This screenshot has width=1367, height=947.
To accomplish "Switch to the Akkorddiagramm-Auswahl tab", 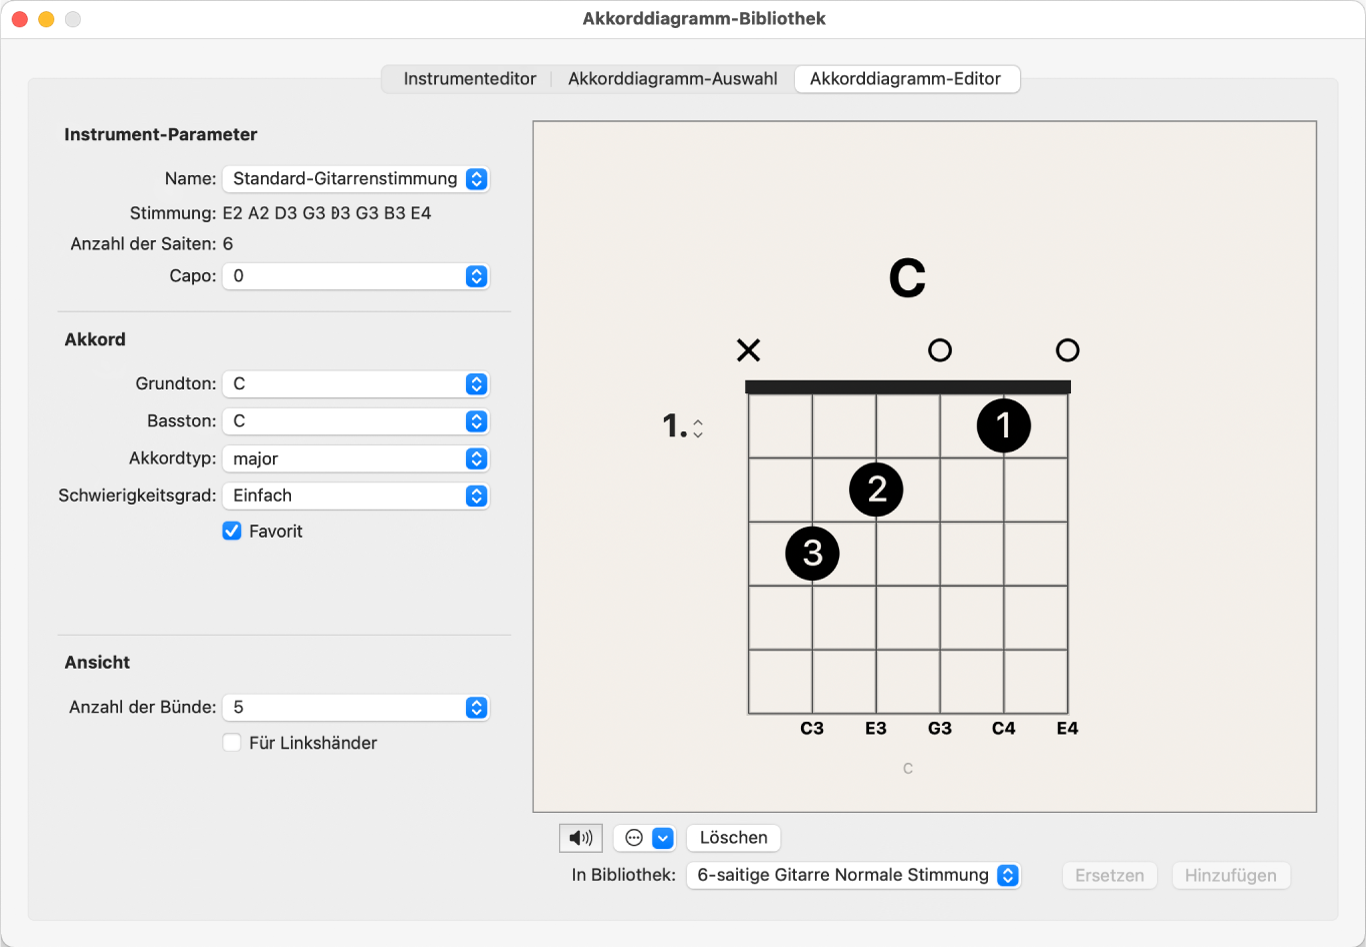I will (x=672, y=78).
